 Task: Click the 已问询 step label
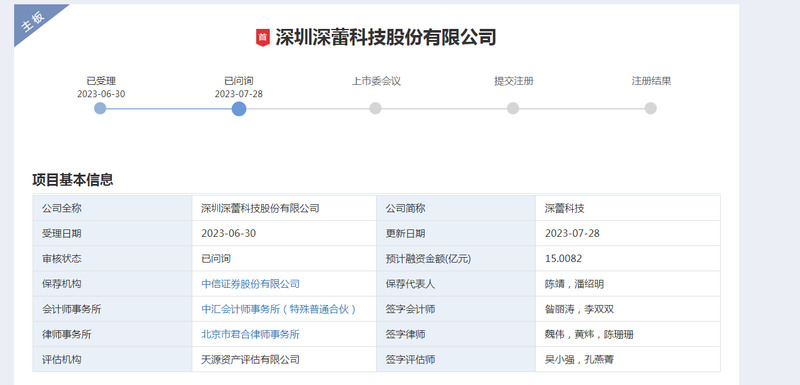click(x=239, y=81)
